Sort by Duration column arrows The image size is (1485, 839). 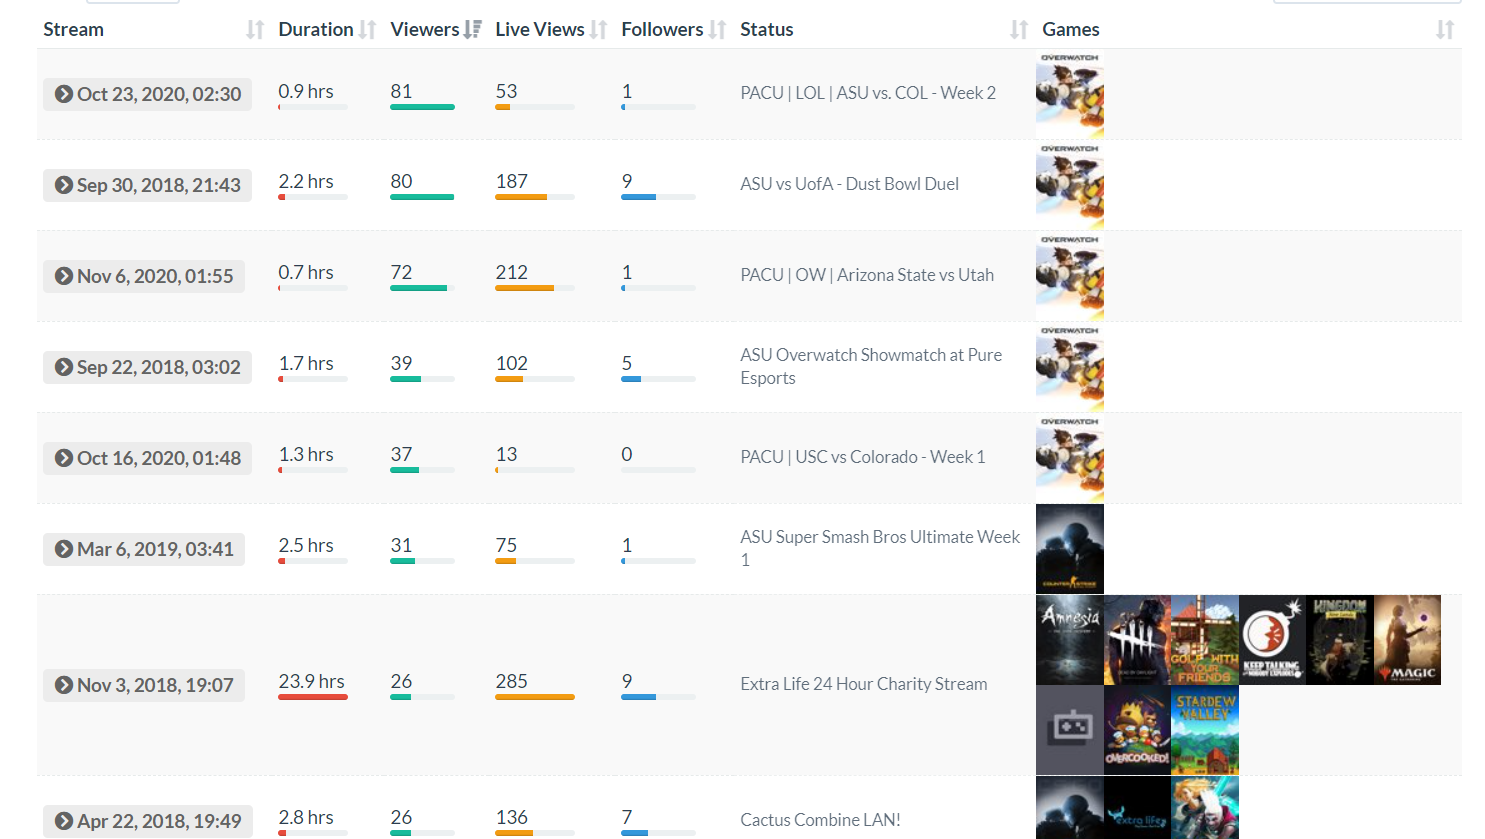click(367, 30)
